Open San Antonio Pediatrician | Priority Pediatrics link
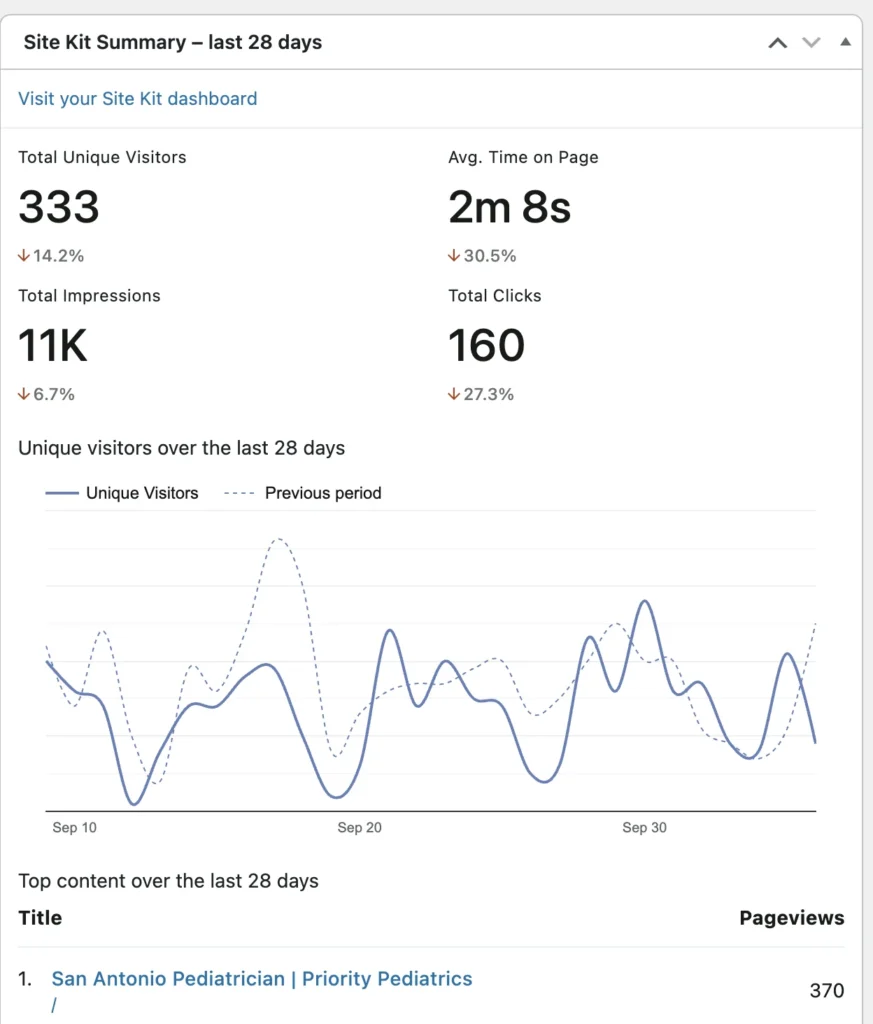Viewport: 873px width, 1024px height. click(262, 978)
